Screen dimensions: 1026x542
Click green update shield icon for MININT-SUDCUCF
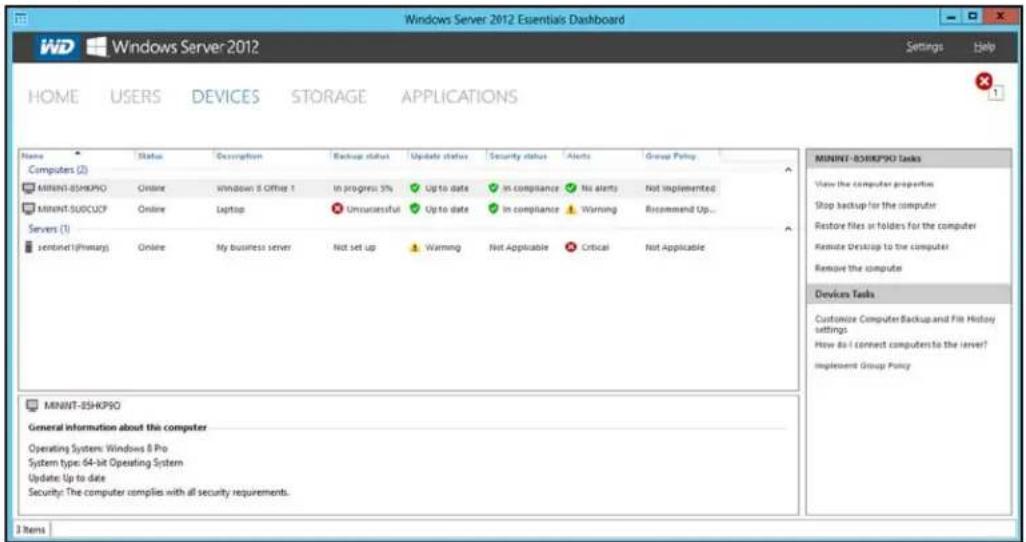(x=415, y=209)
